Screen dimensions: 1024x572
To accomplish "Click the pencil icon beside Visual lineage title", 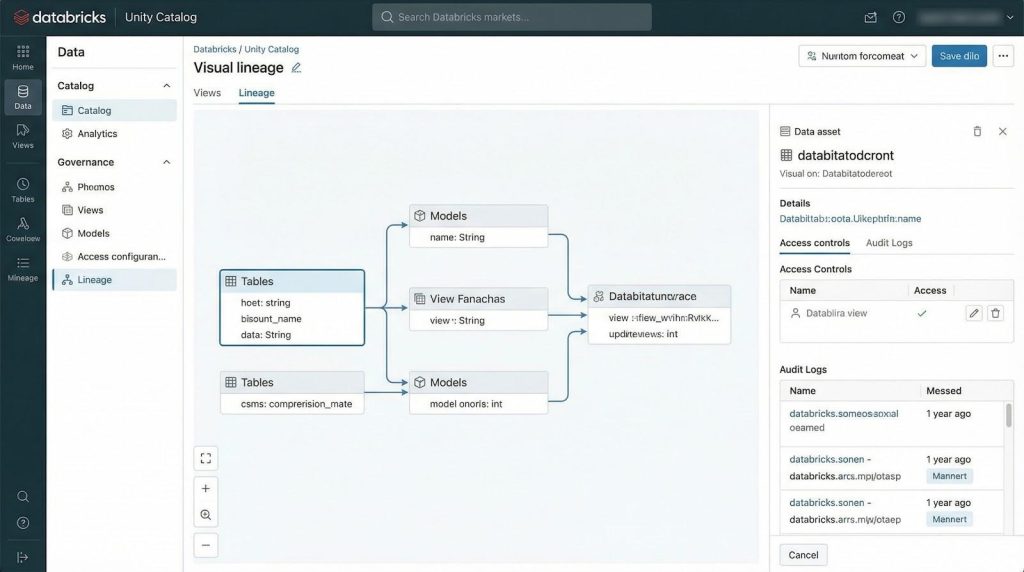I will [295, 68].
